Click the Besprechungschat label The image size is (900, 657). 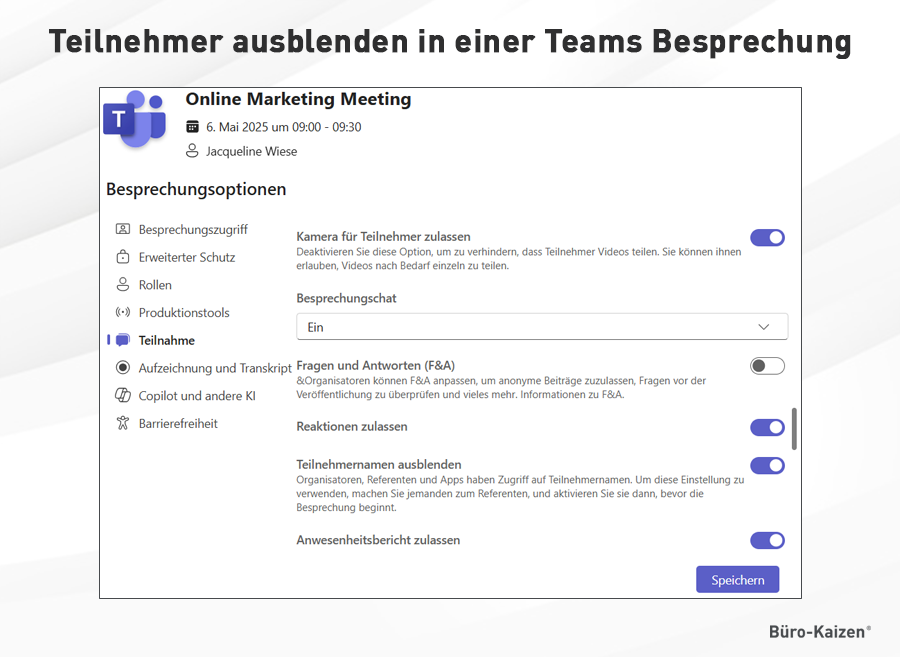pos(346,298)
